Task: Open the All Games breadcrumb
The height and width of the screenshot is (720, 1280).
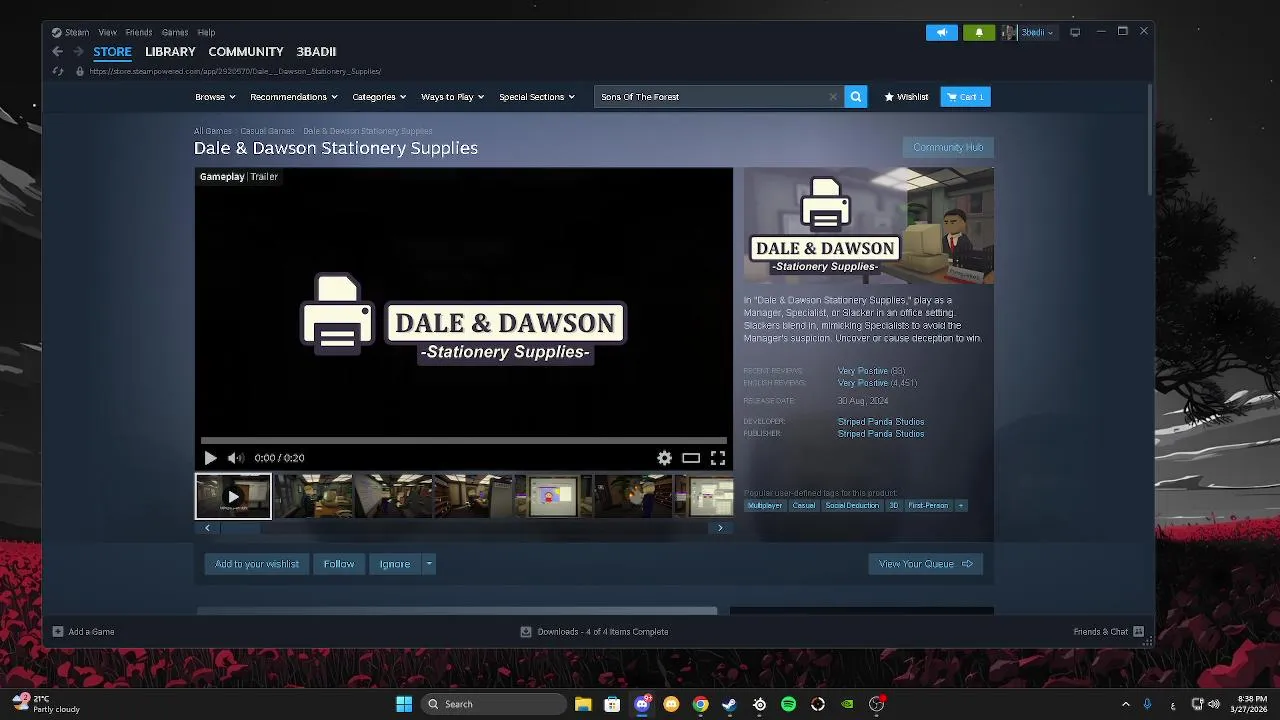Action: point(213,131)
